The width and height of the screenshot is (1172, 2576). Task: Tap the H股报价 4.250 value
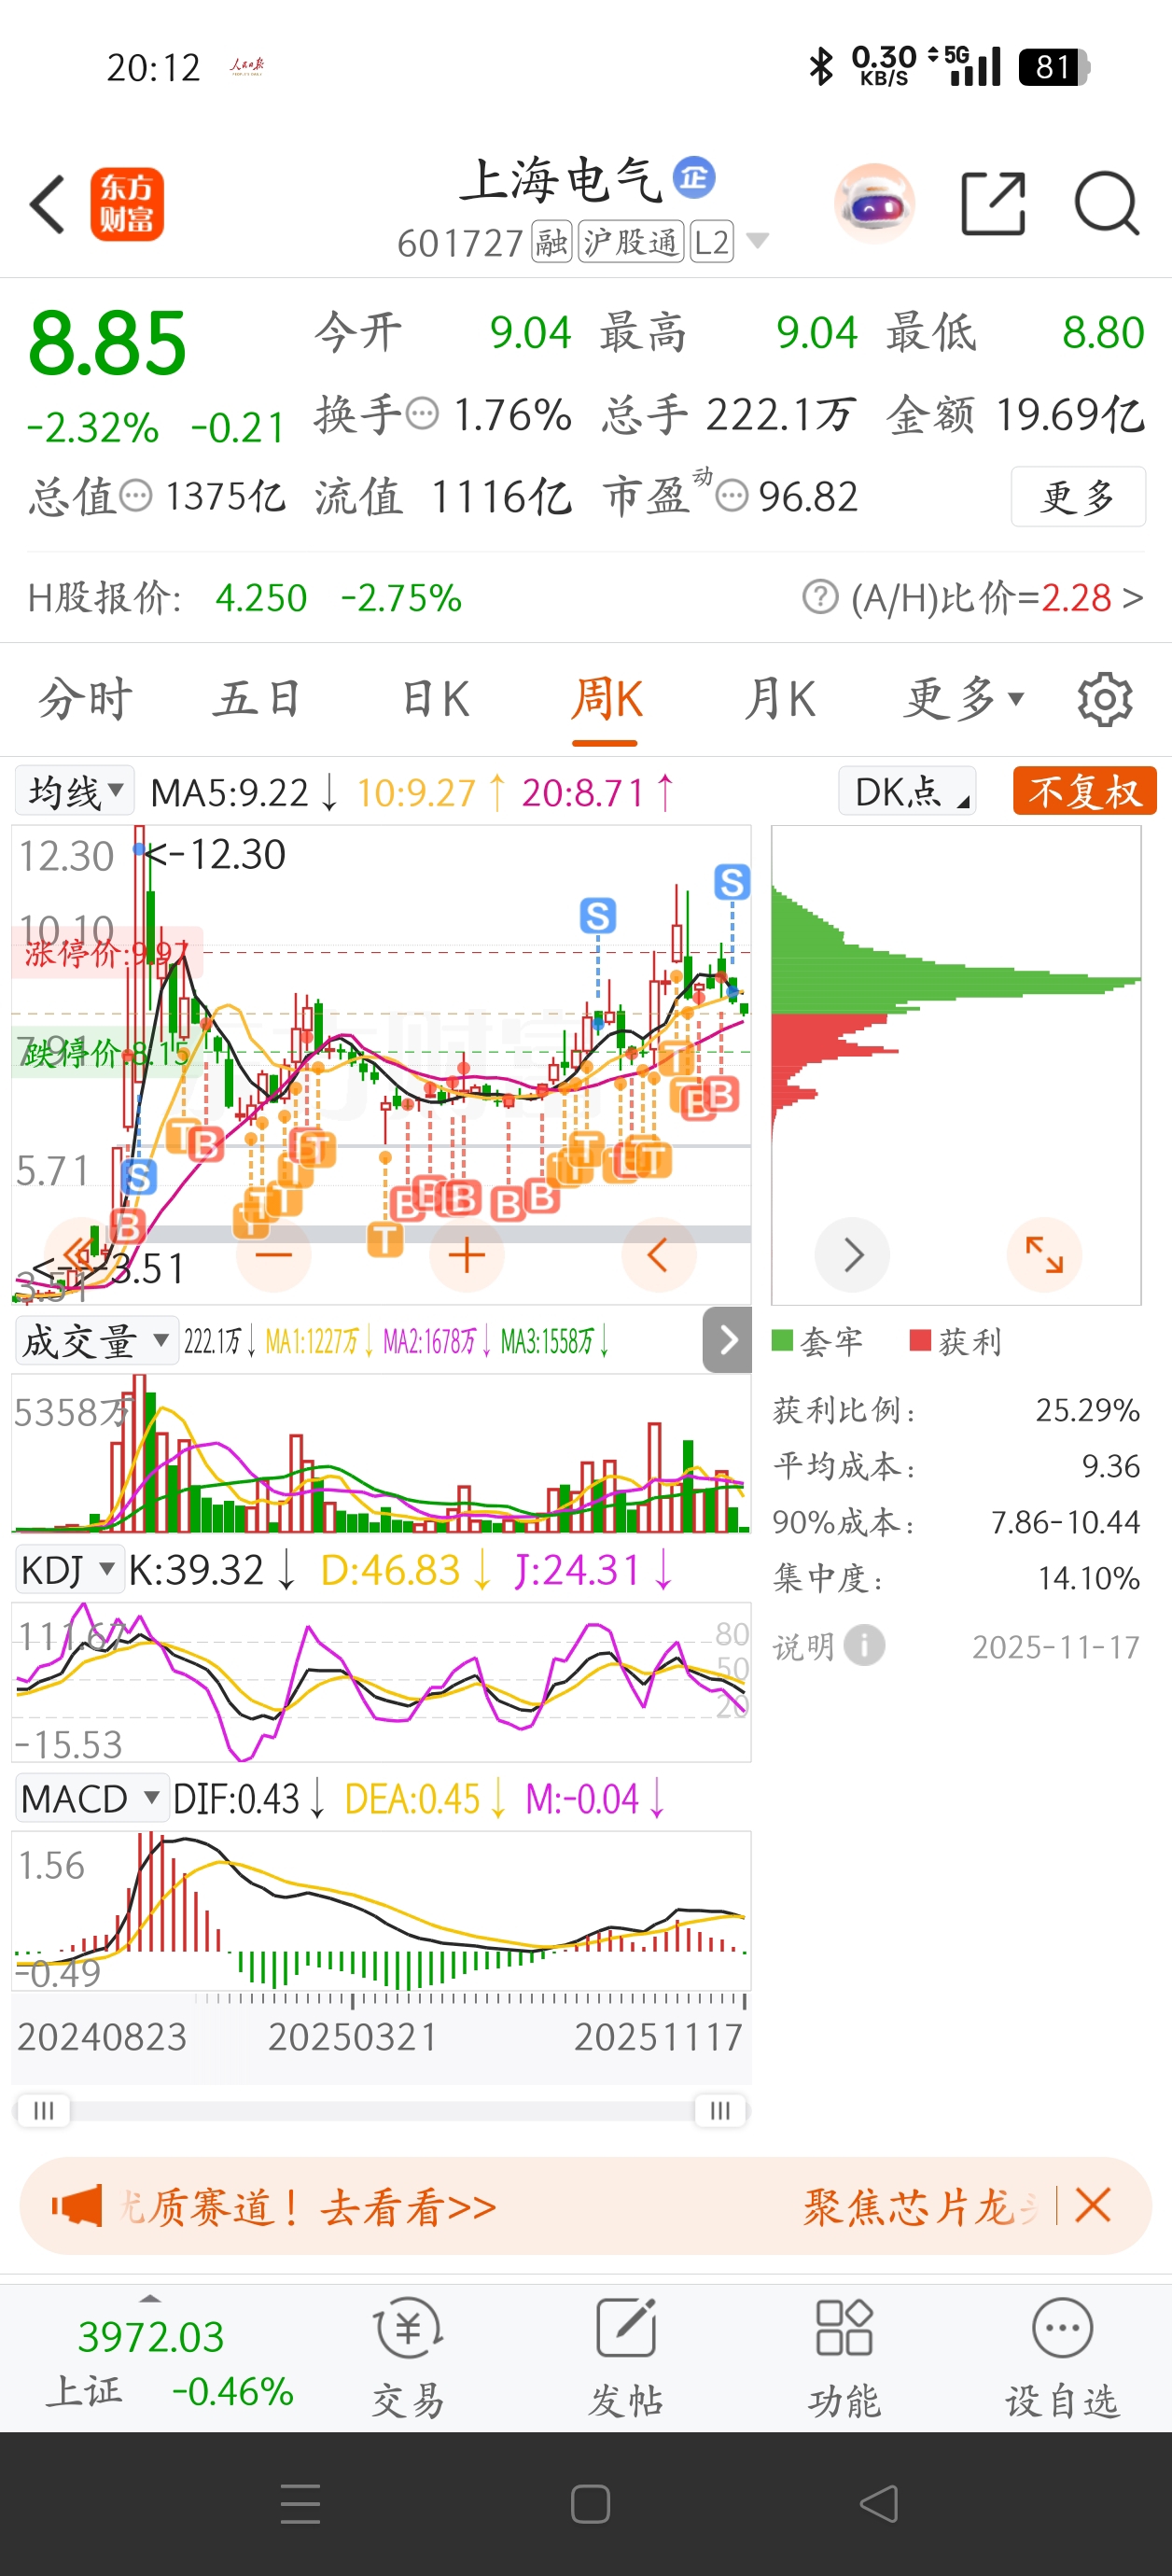pos(261,598)
